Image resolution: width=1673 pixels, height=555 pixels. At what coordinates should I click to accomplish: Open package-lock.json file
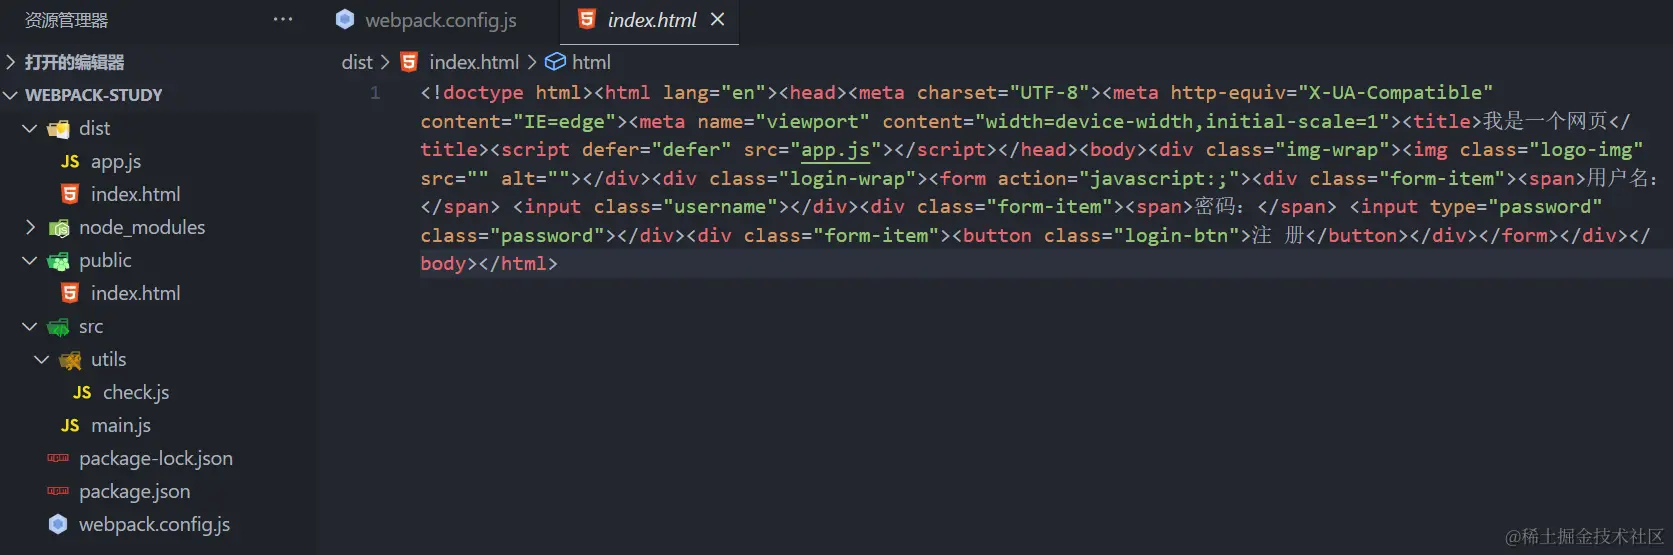158,458
